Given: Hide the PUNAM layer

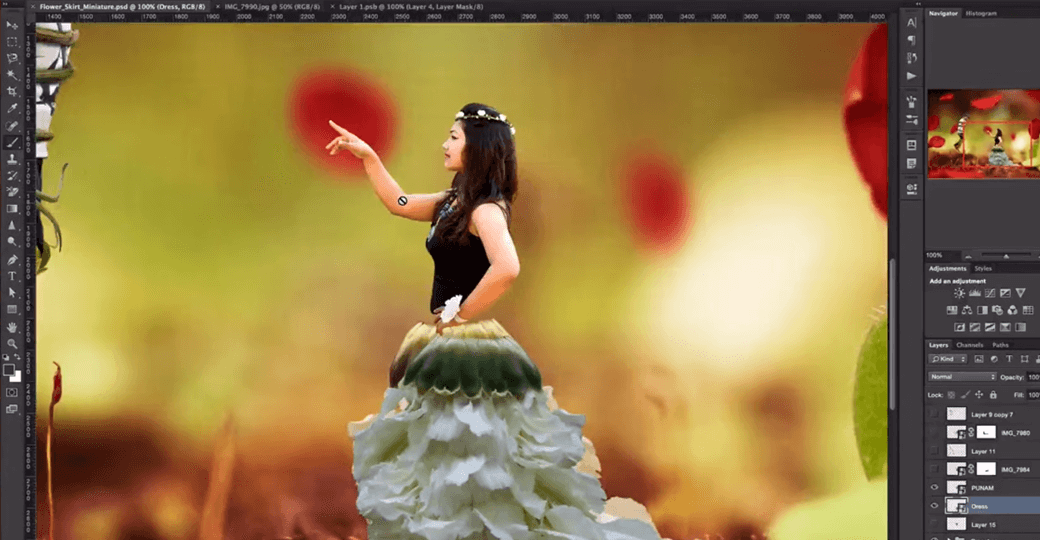Looking at the screenshot, I should pos(935,487).
